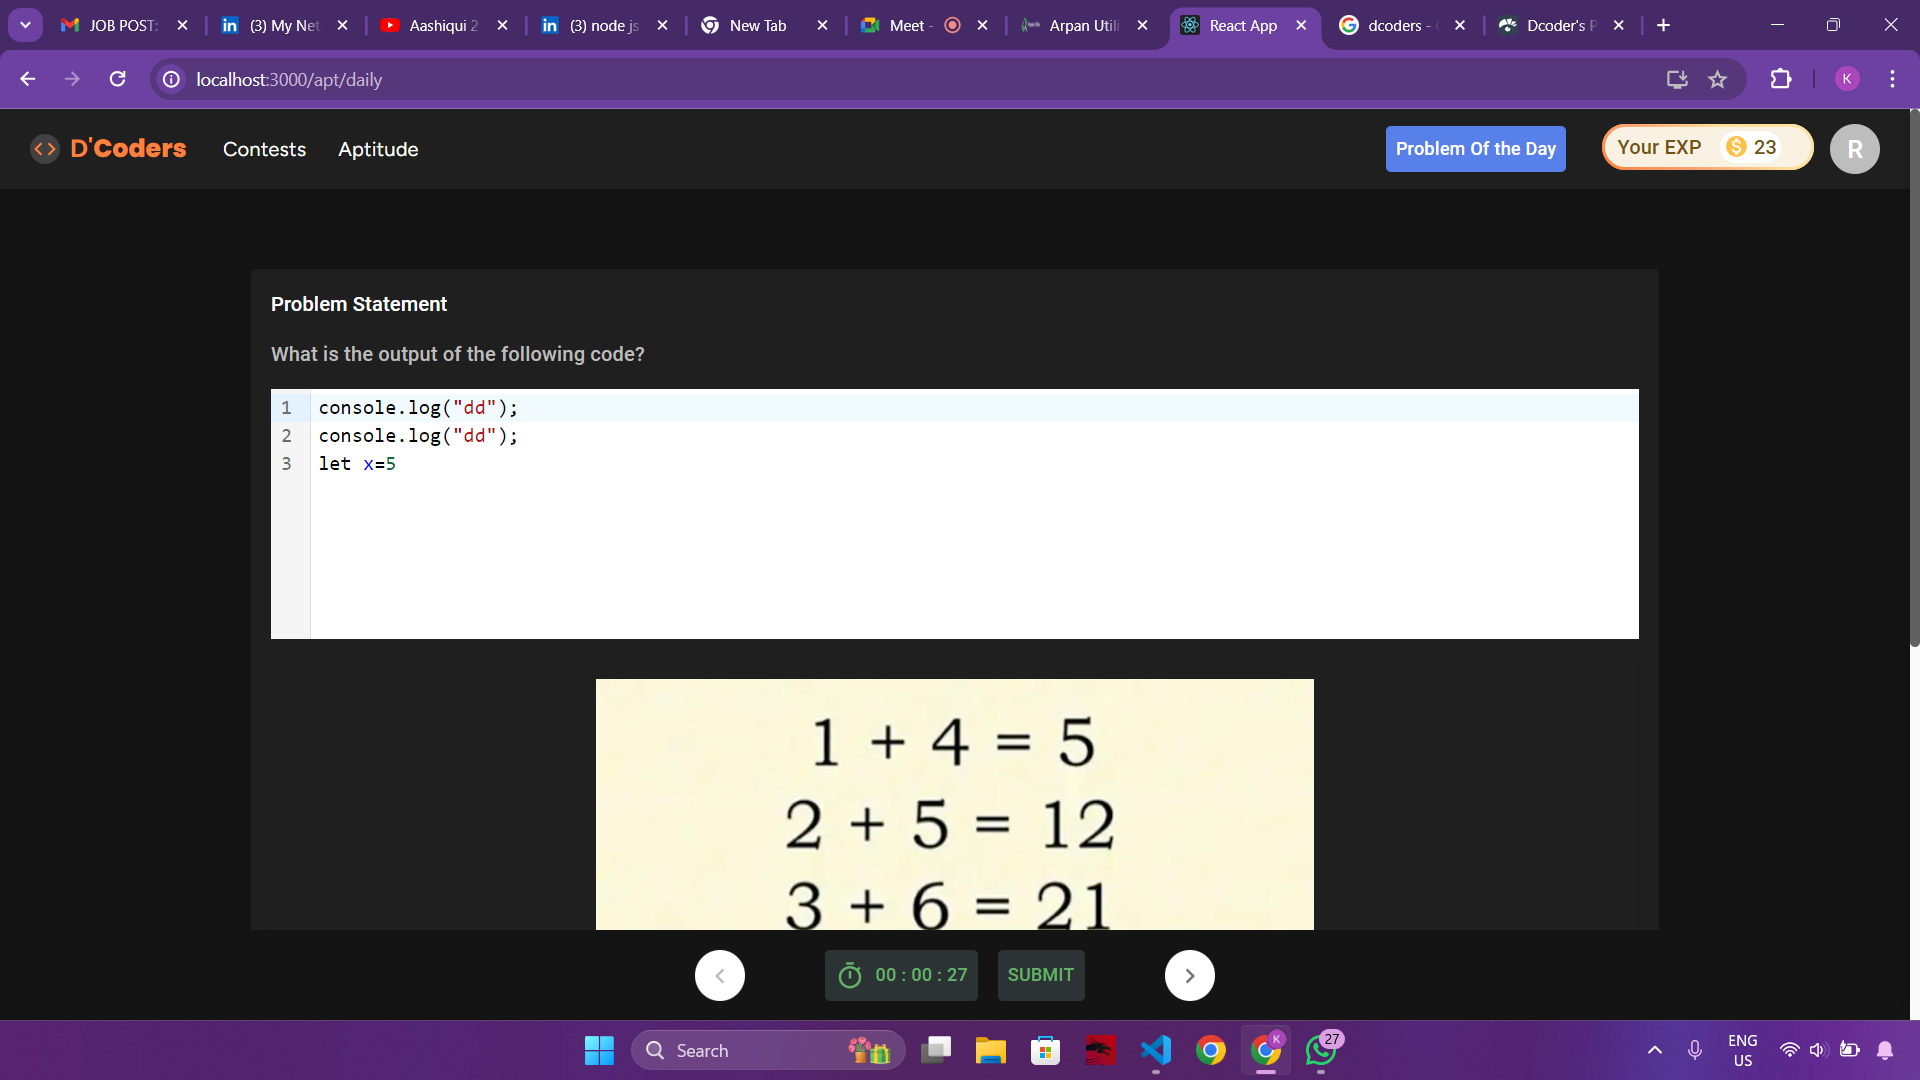This screenshot has width=1920, height=1080.
Task: Go to previous problem arrow
Action: coord(720,975)
